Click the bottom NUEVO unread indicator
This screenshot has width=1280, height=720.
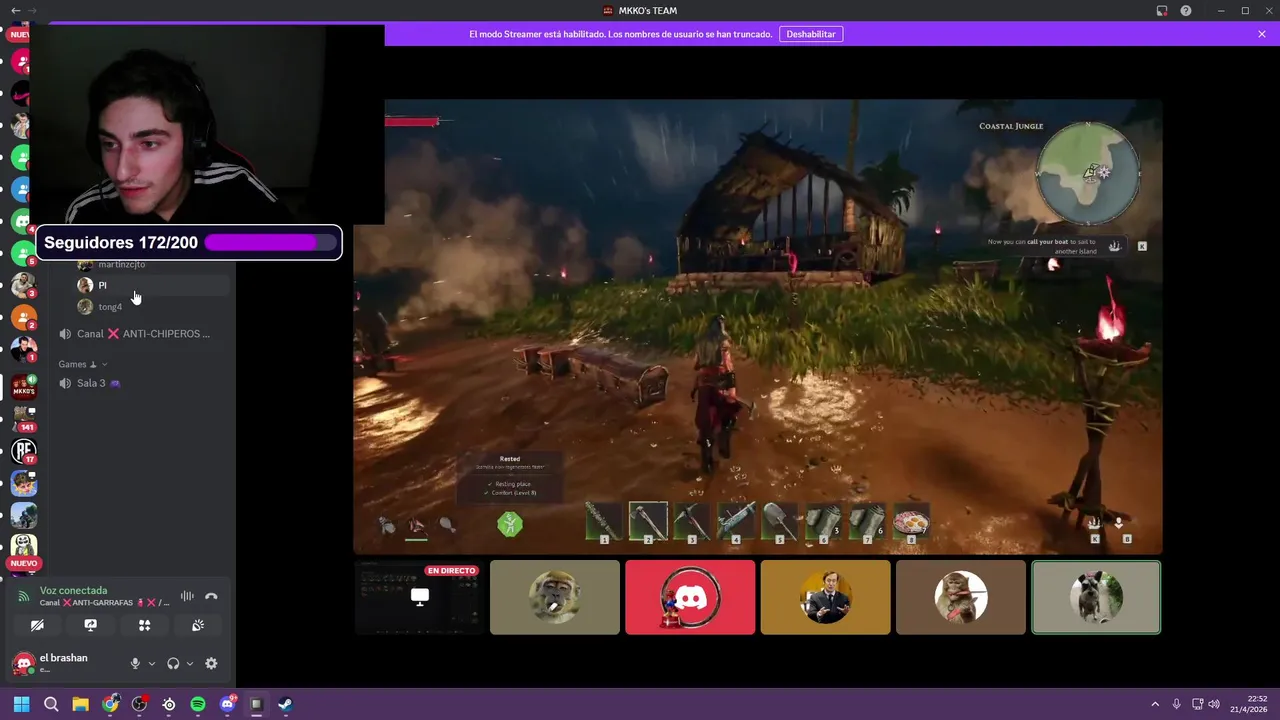pos(23,563)
